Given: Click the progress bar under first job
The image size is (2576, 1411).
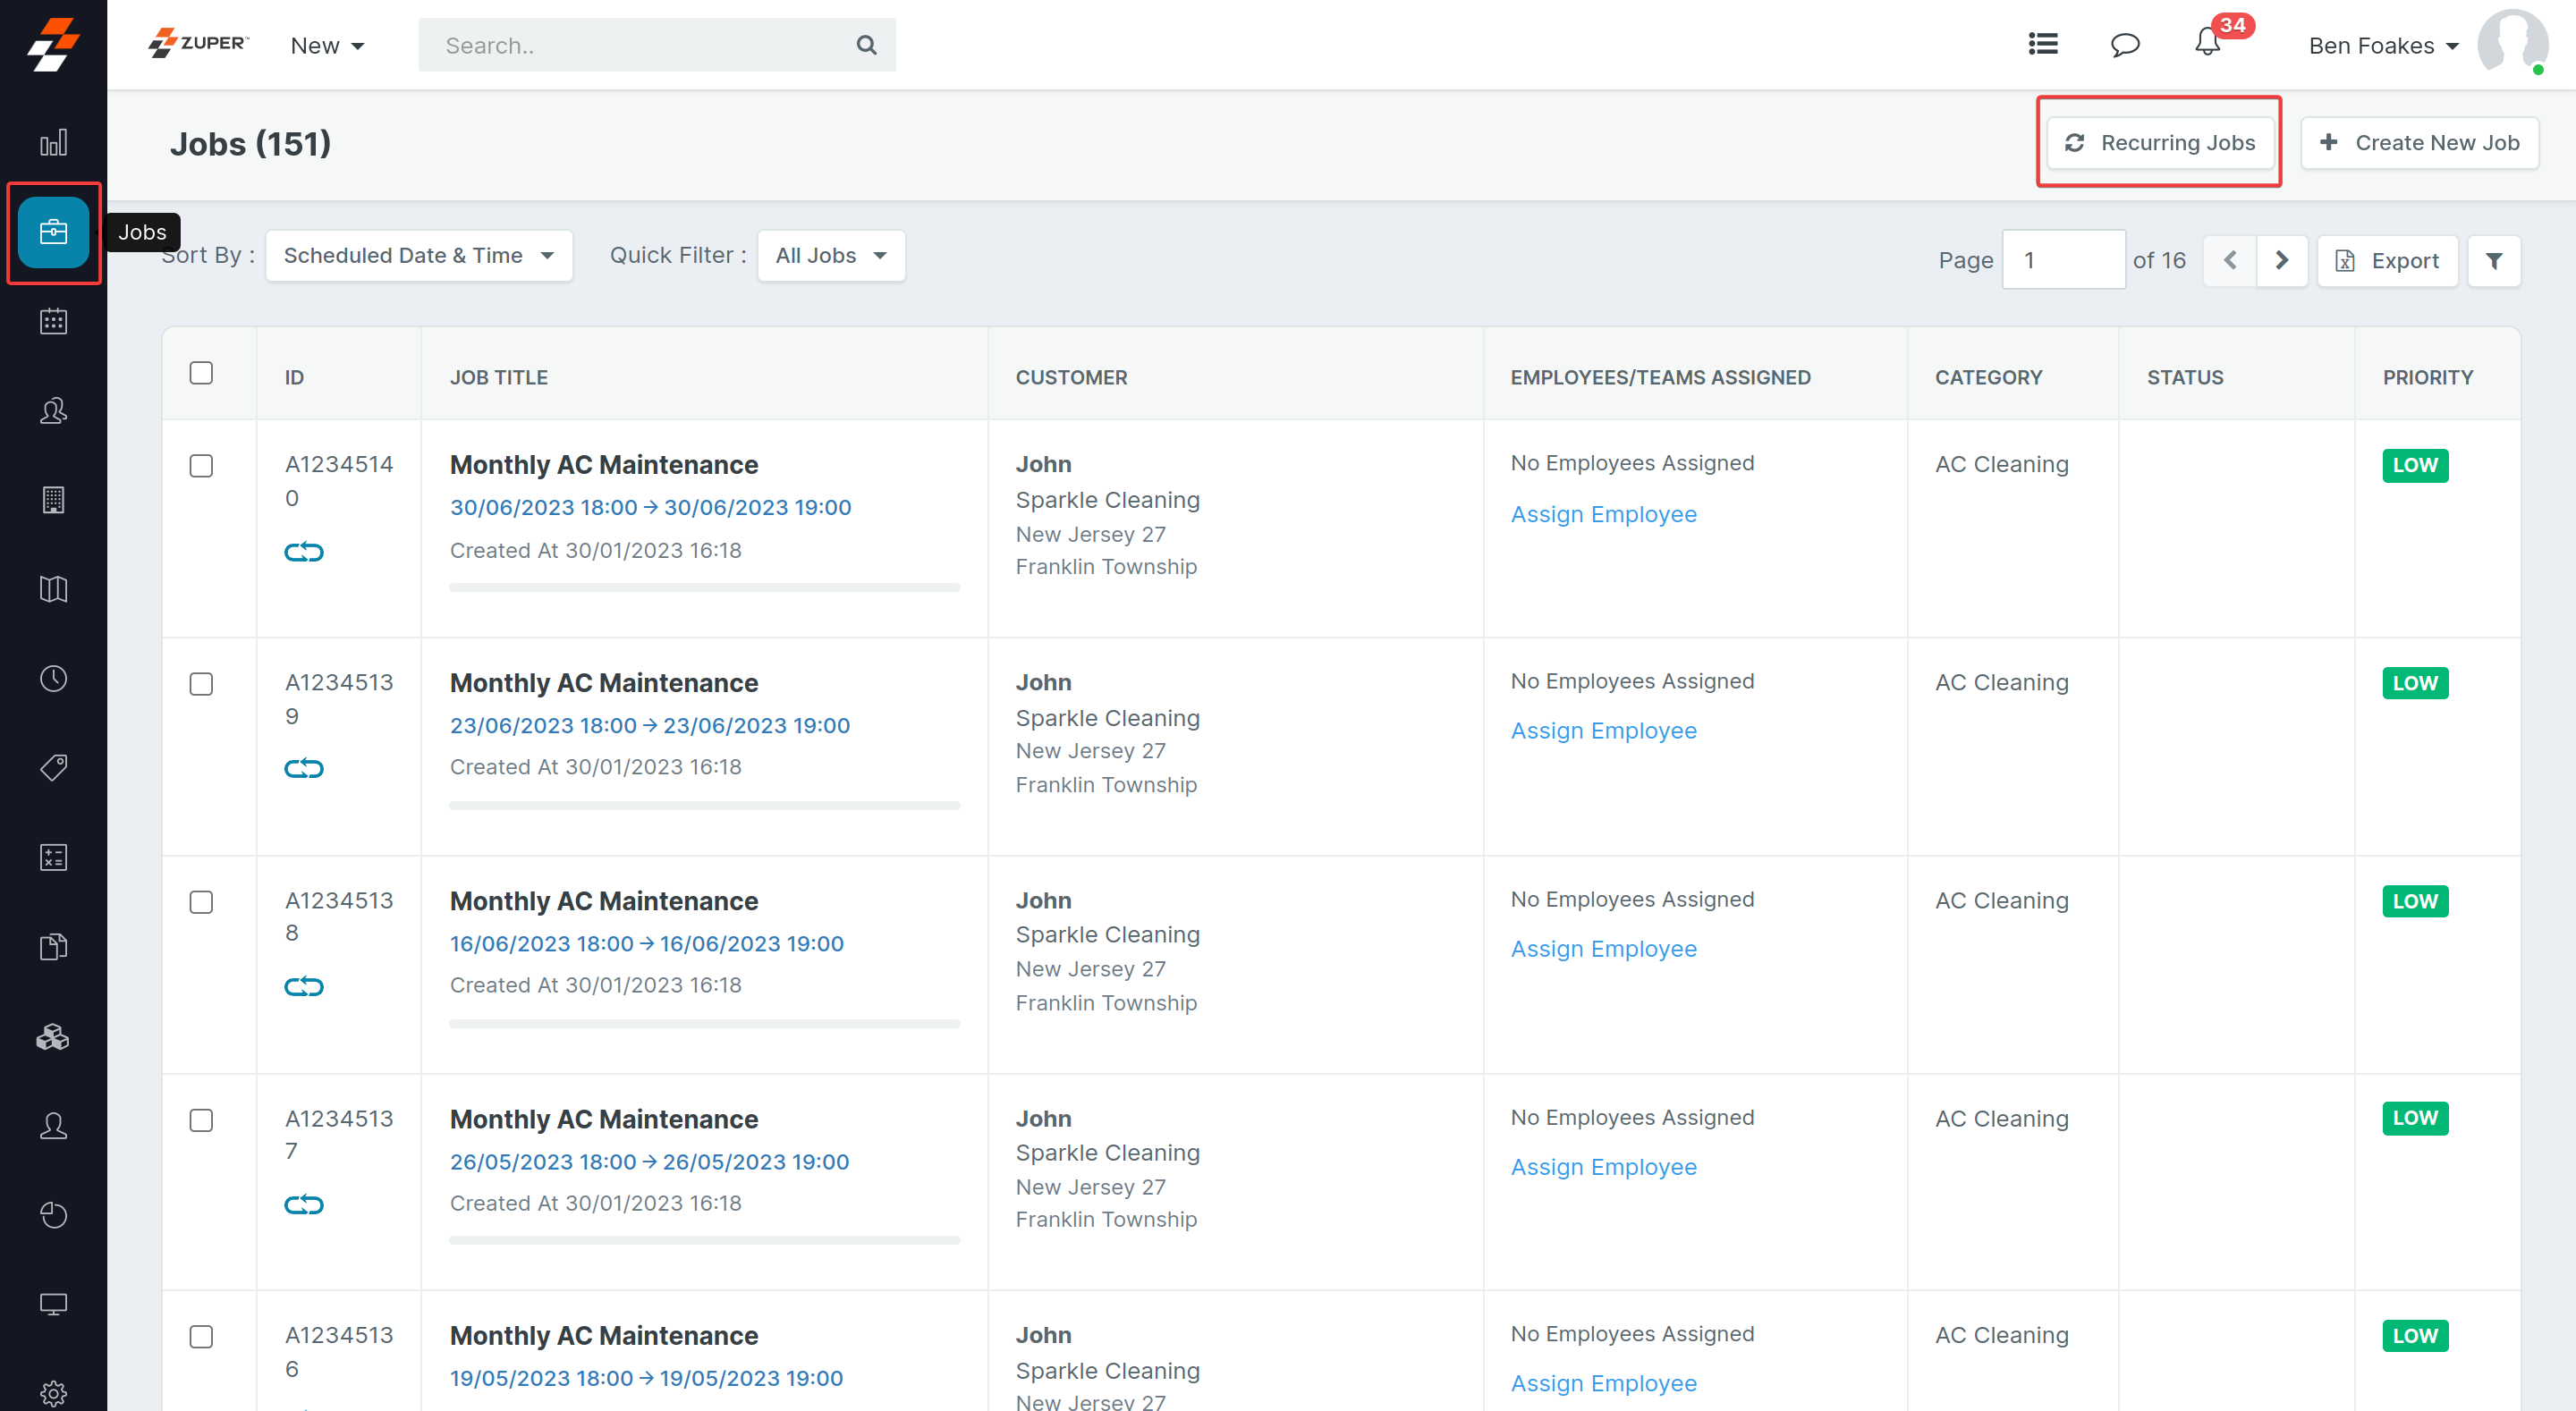Looking at the screenshot, I should tap(704, 588).
